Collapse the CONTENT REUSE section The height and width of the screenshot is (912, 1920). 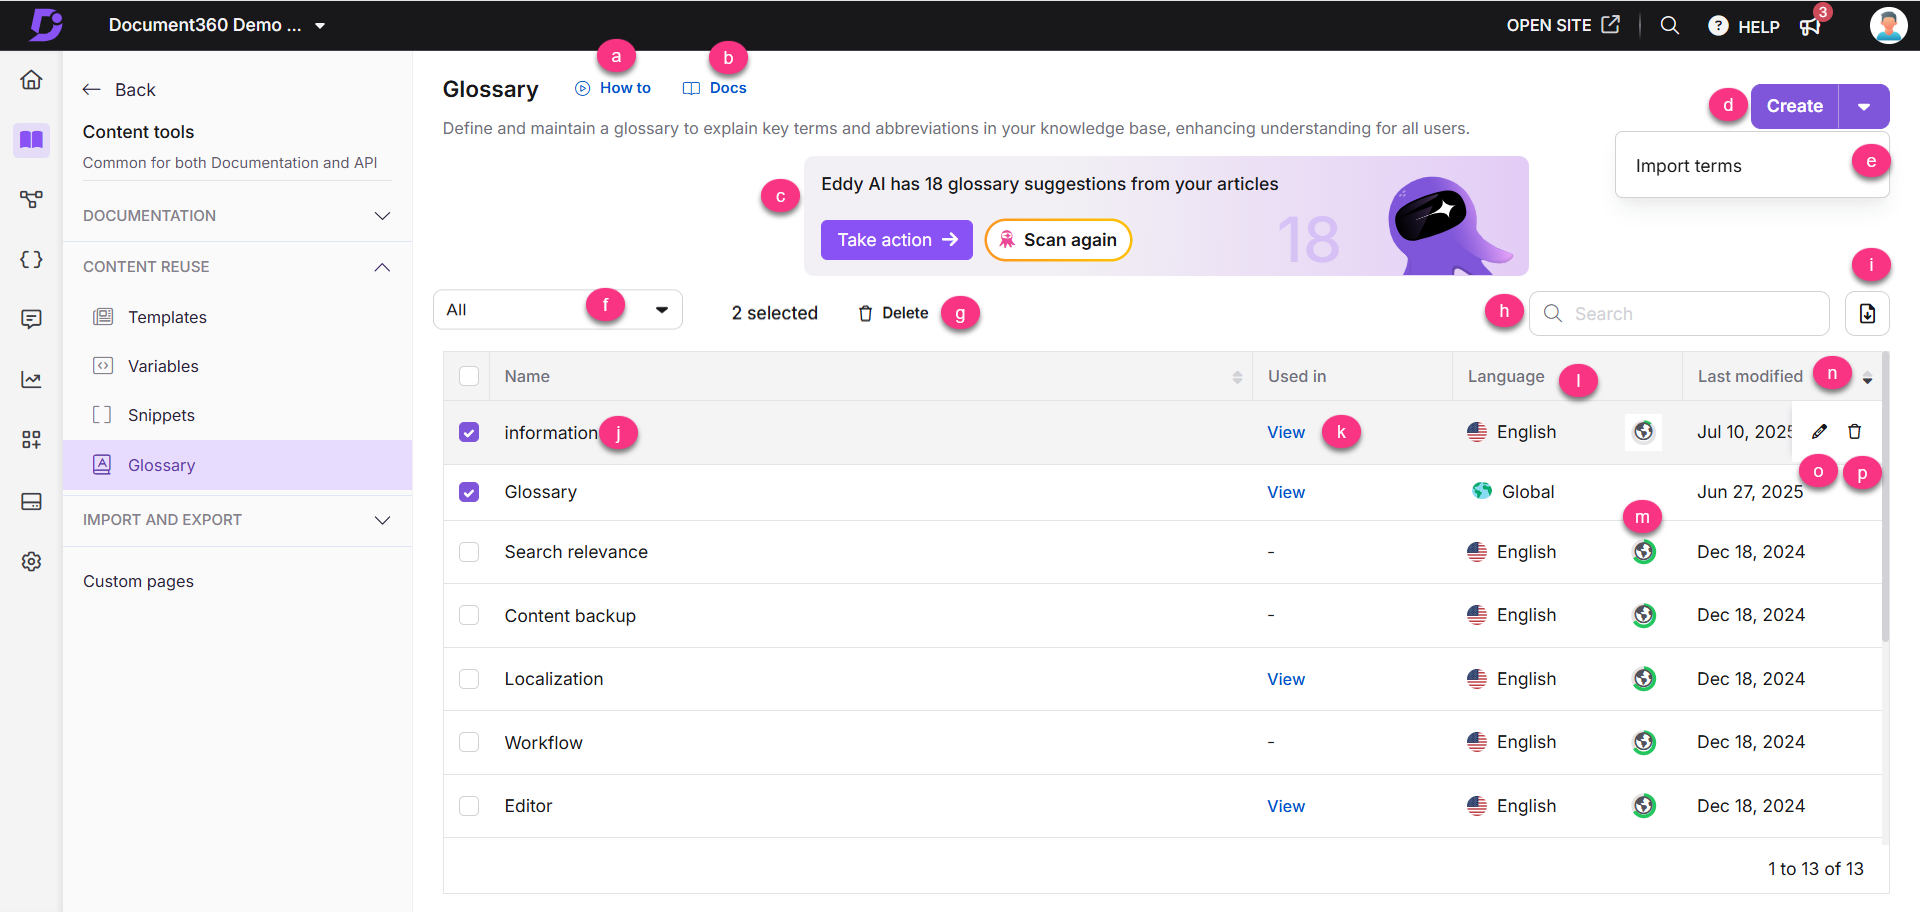237,267
